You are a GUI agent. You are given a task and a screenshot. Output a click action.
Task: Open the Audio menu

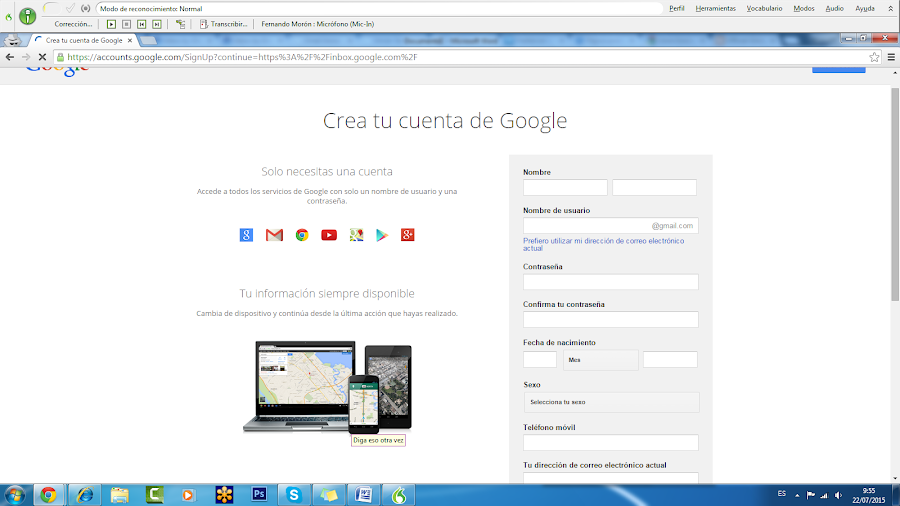835,9
